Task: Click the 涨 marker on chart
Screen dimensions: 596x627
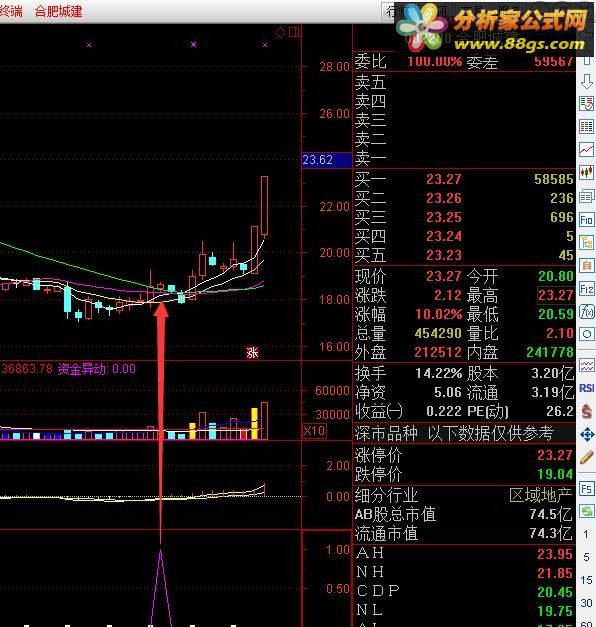Action: click(252, 353)
